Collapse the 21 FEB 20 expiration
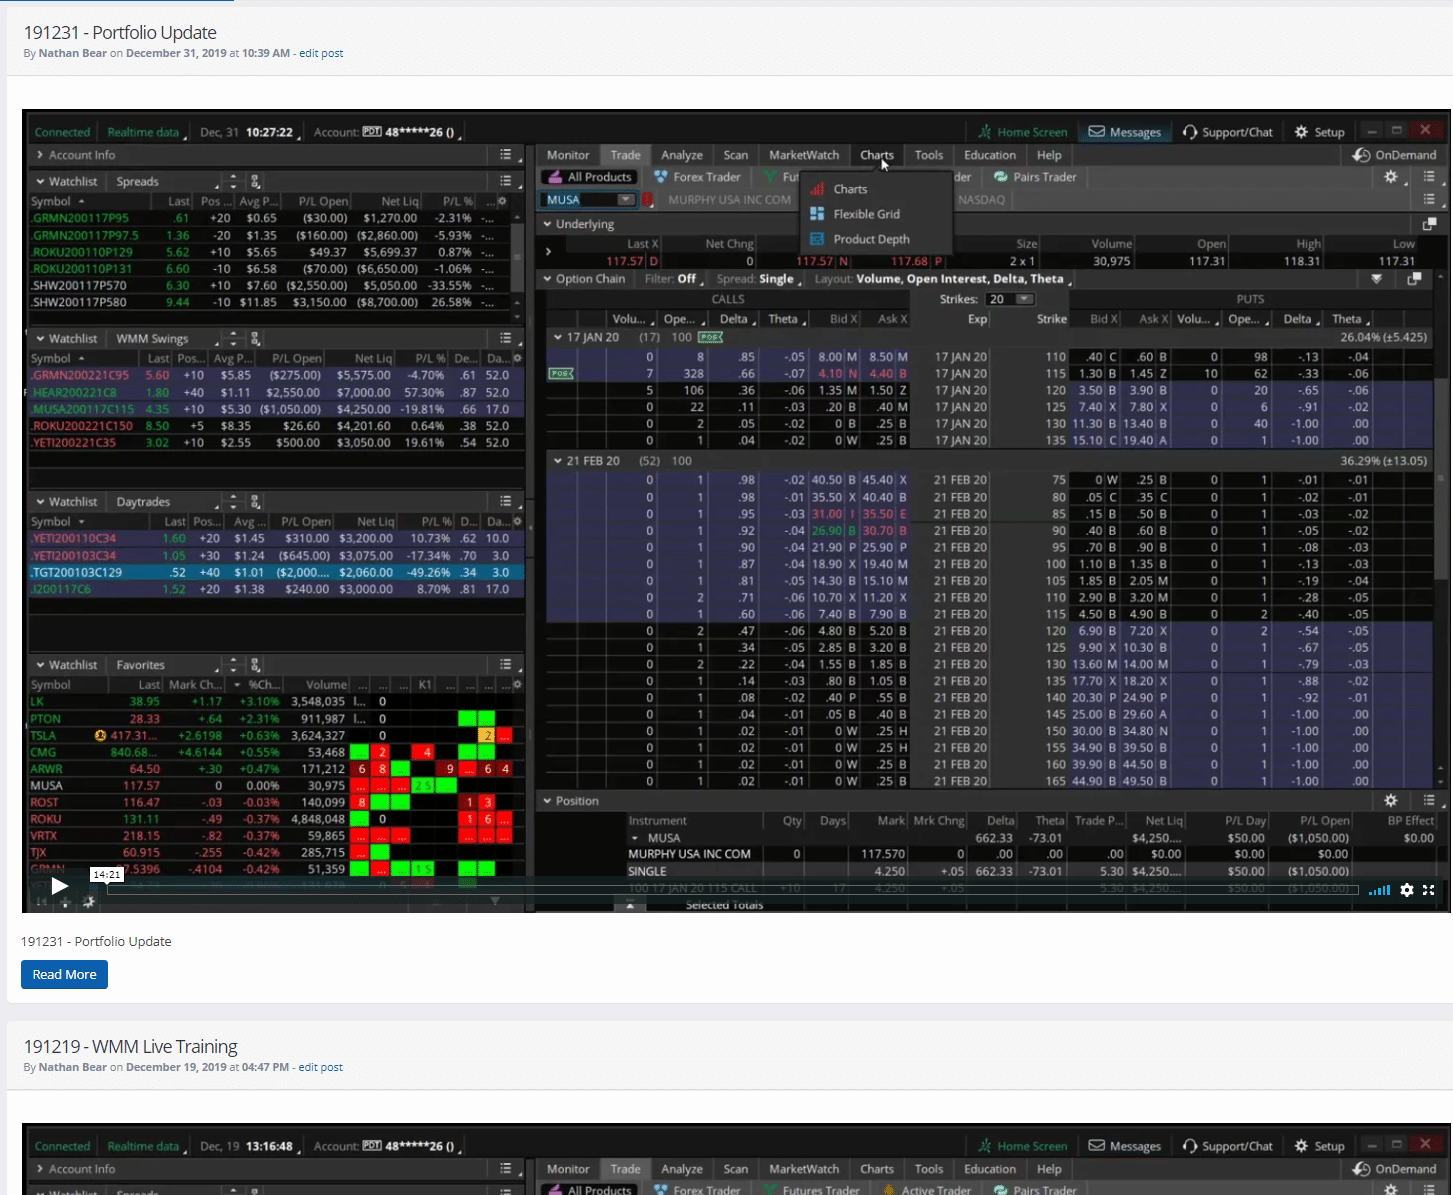The width and height of the screenshot is (1453, 1195). (x=558, y=461)
